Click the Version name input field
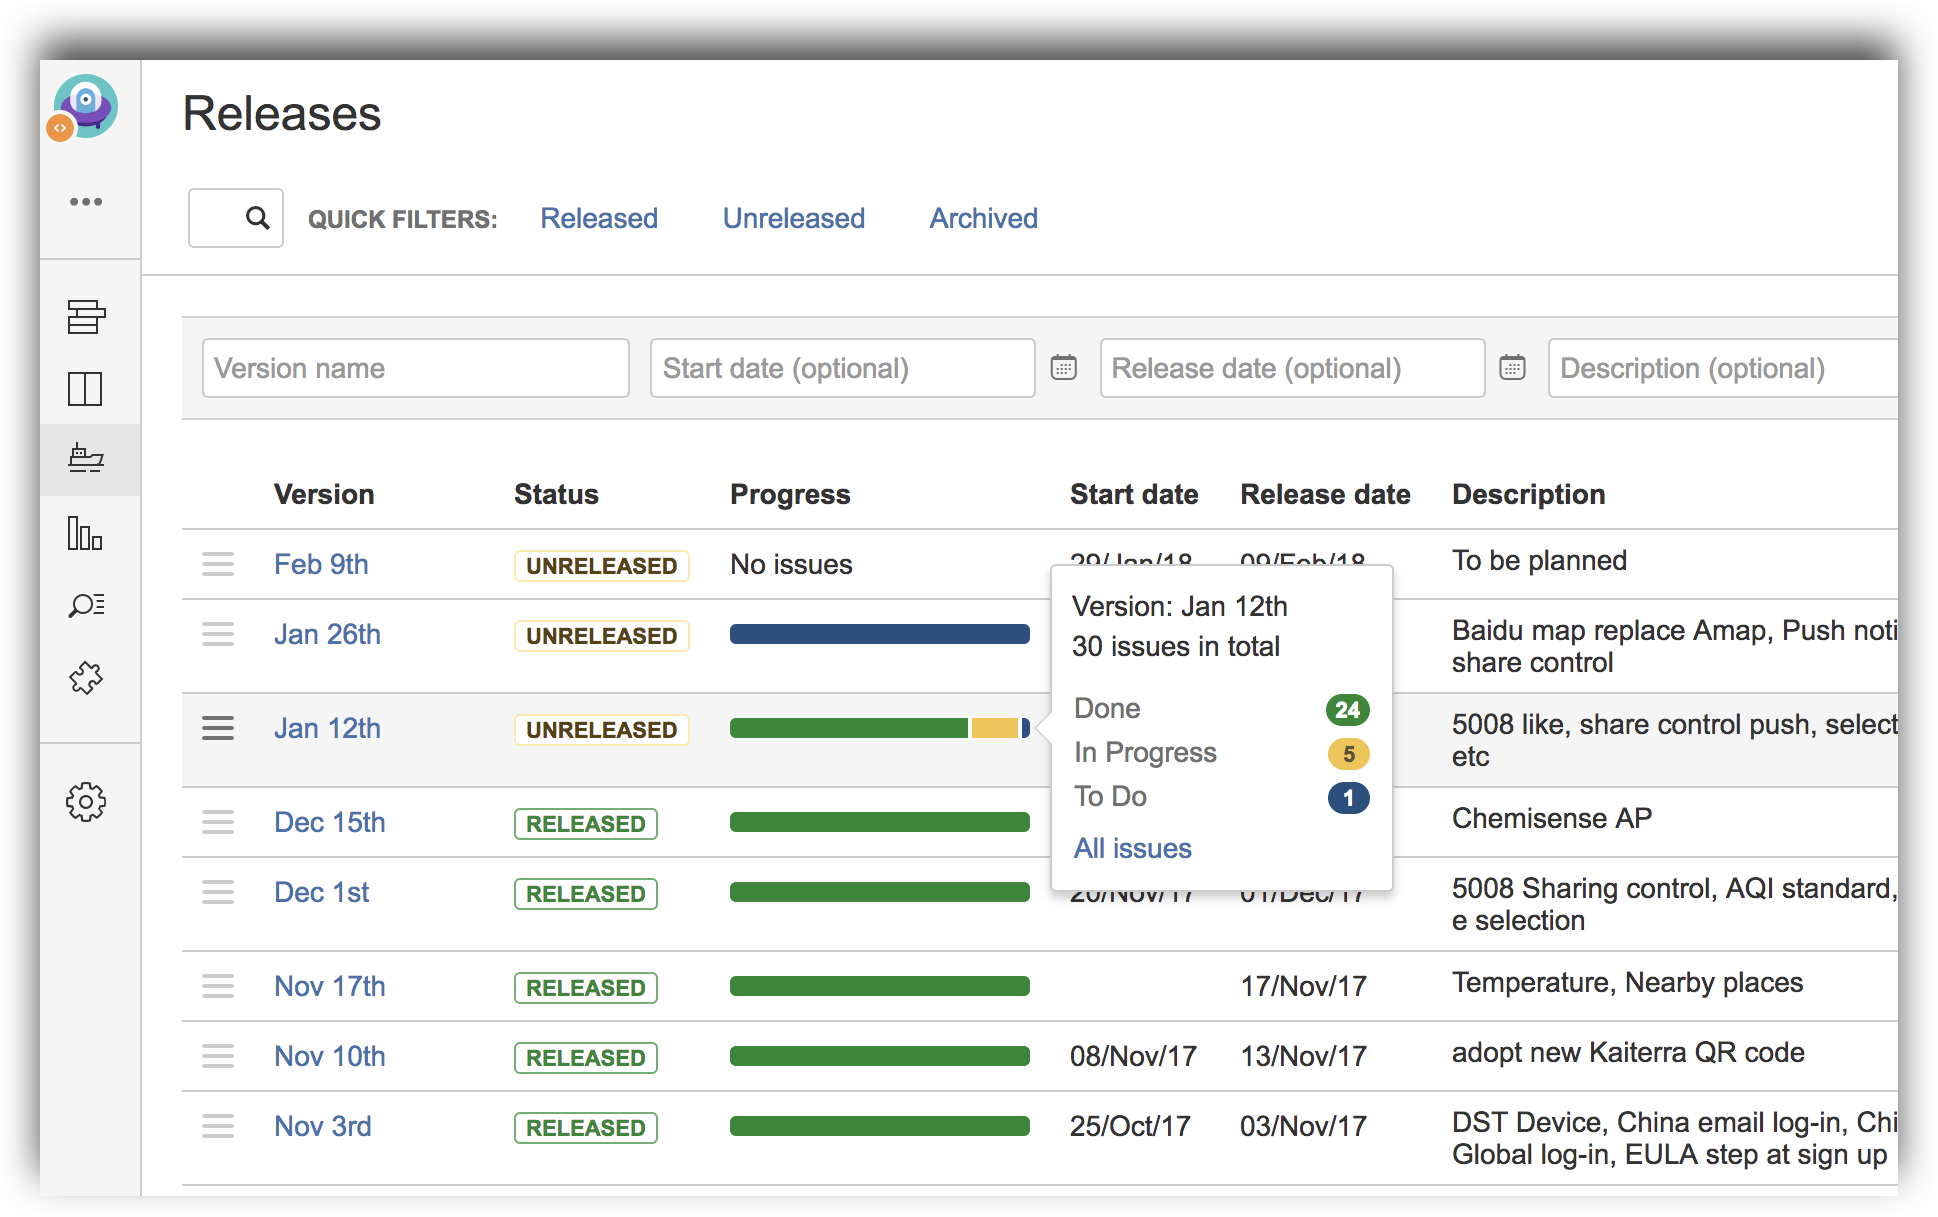 pyautogui.click(x=416, y=368)
